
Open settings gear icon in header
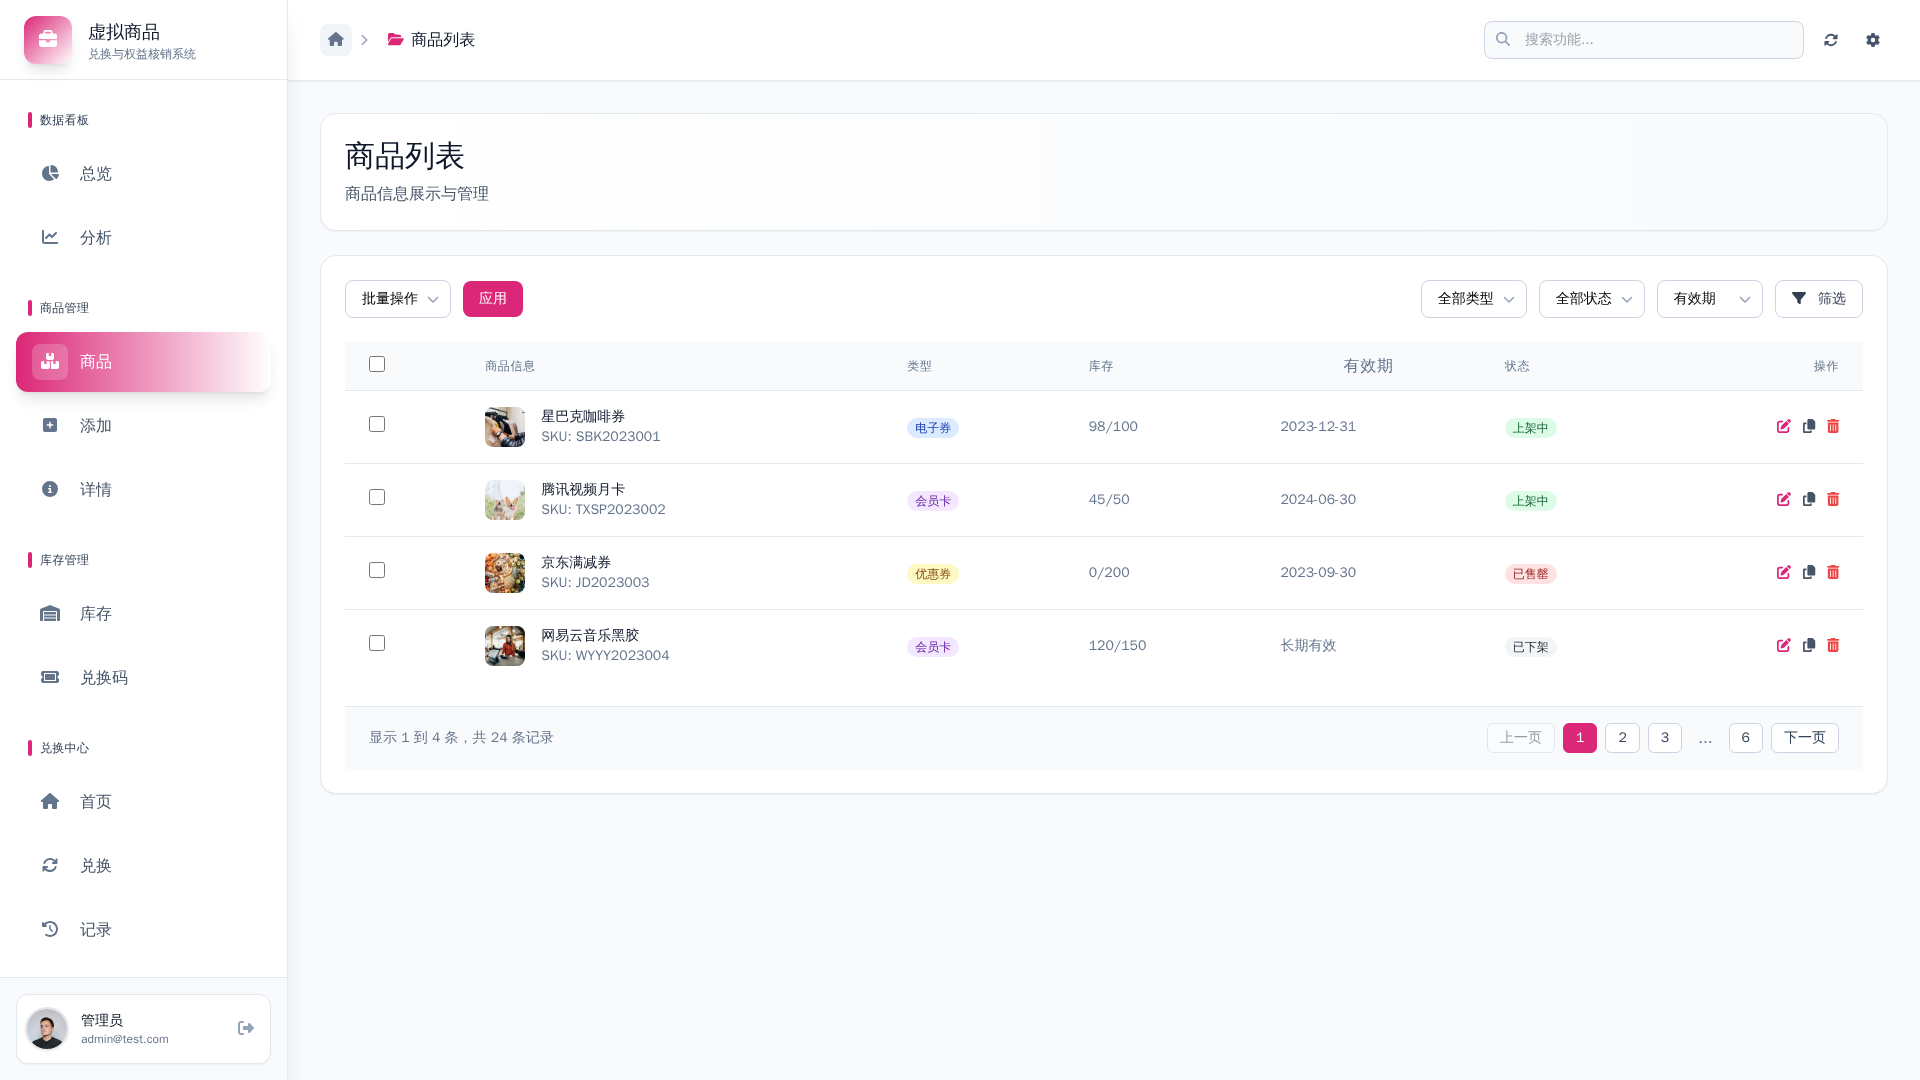[x=1873, y=40]
